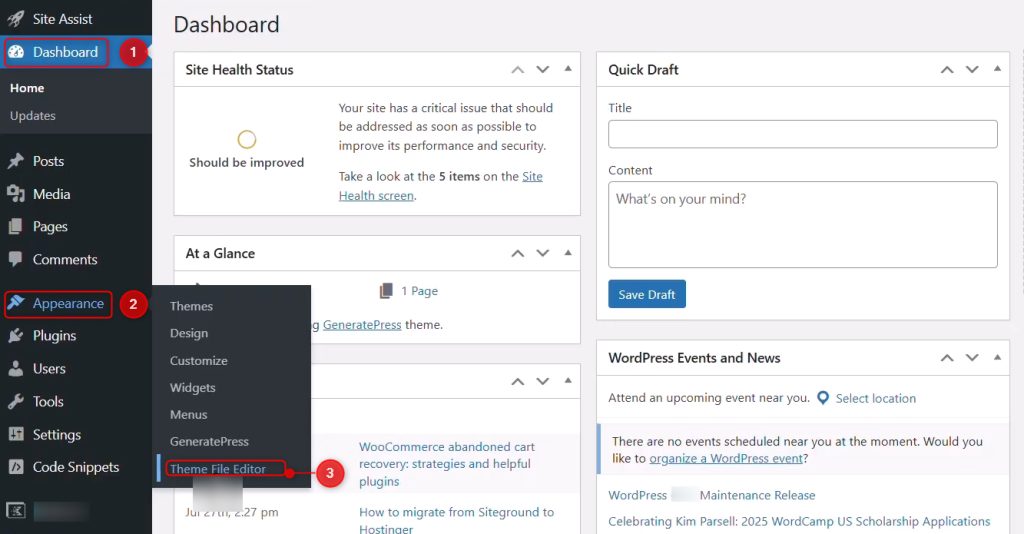Click the Settings sliders icon
Viewport: 1024px width, 534px height.
coord(16,434)
